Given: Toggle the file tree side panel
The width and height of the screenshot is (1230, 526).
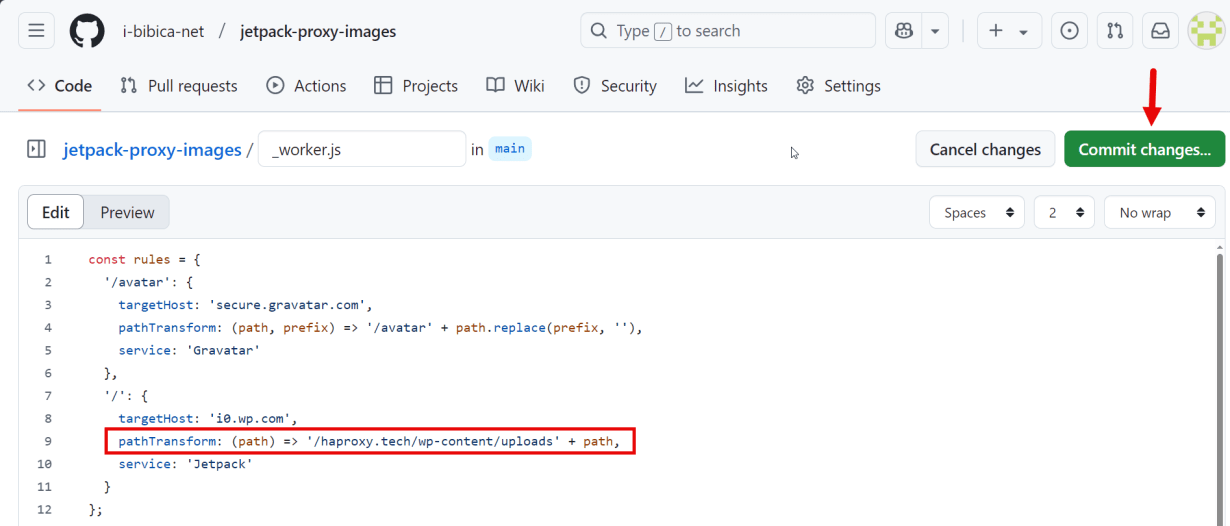Looking at the screenshot, I should point(36,149).
